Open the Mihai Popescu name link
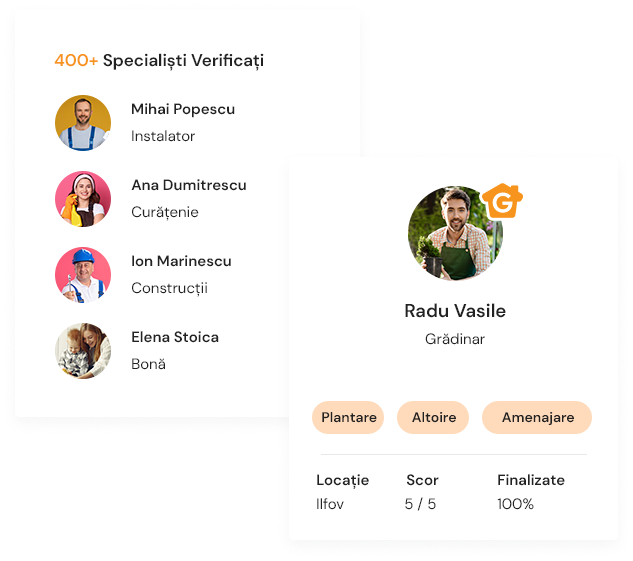The height and width of the screenshot is (561, 633). pyautogui.click(x=183, y=109)
